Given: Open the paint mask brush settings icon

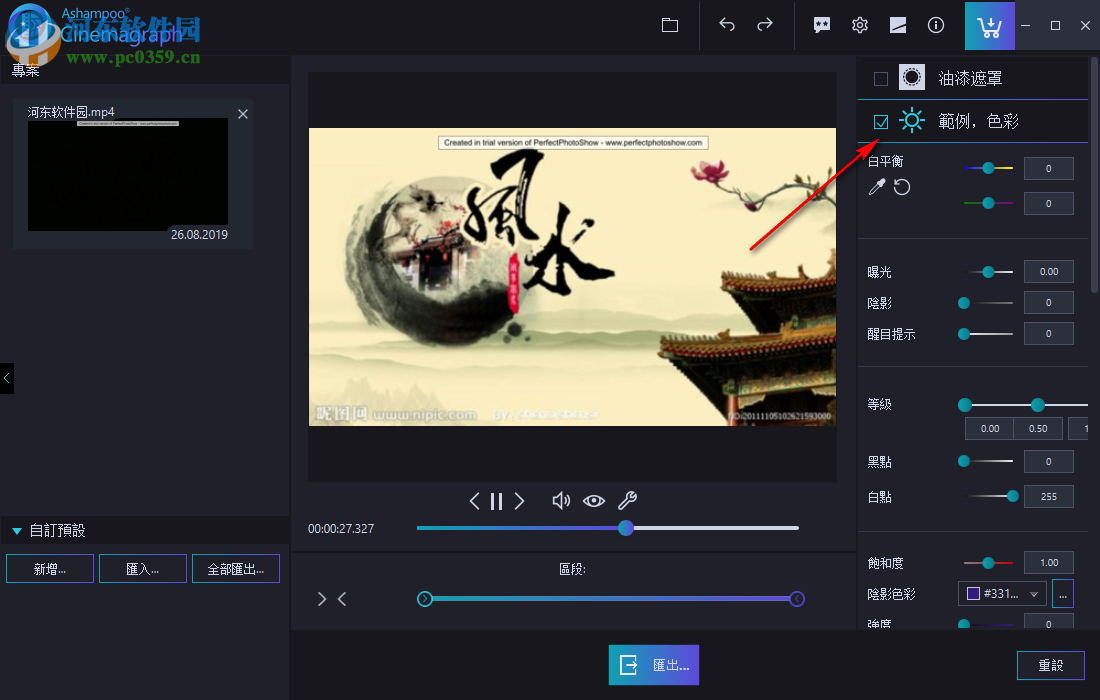Looking at the screenshot, I should (911, 76).
